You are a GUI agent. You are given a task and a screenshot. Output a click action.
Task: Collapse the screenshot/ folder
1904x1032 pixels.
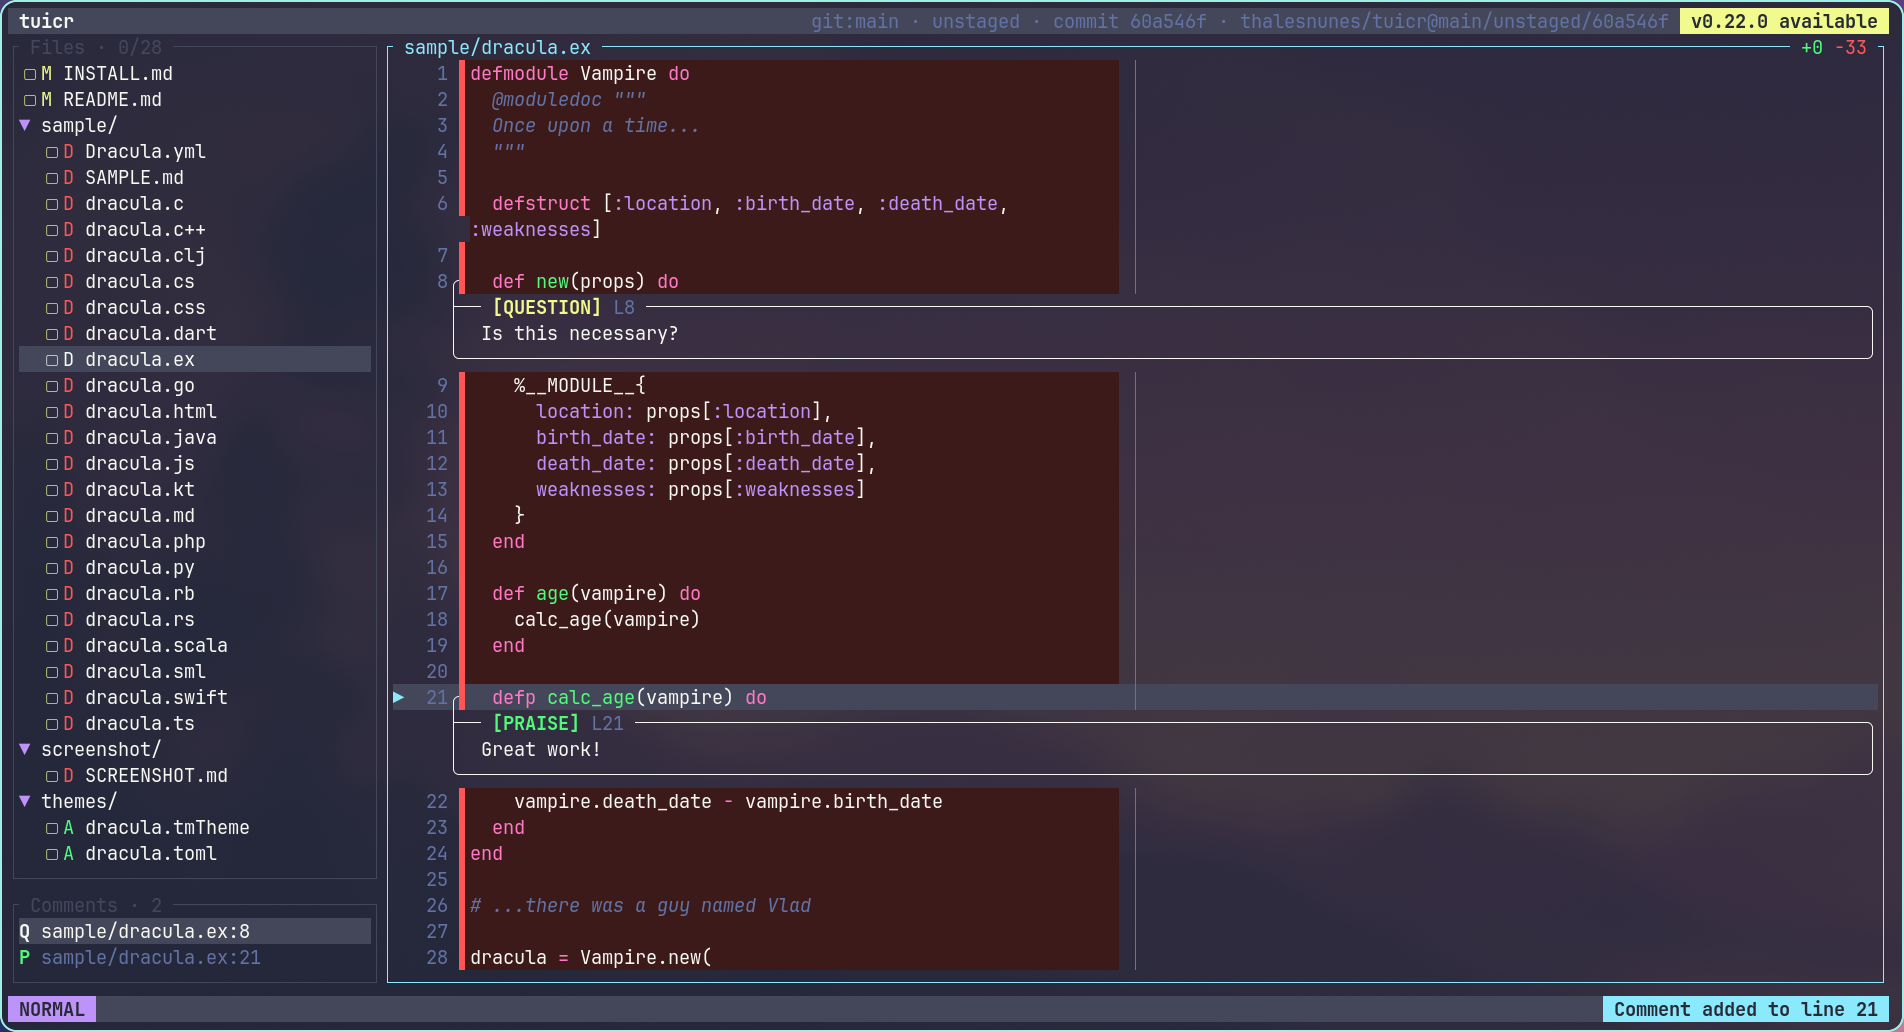tap(25, 750)
